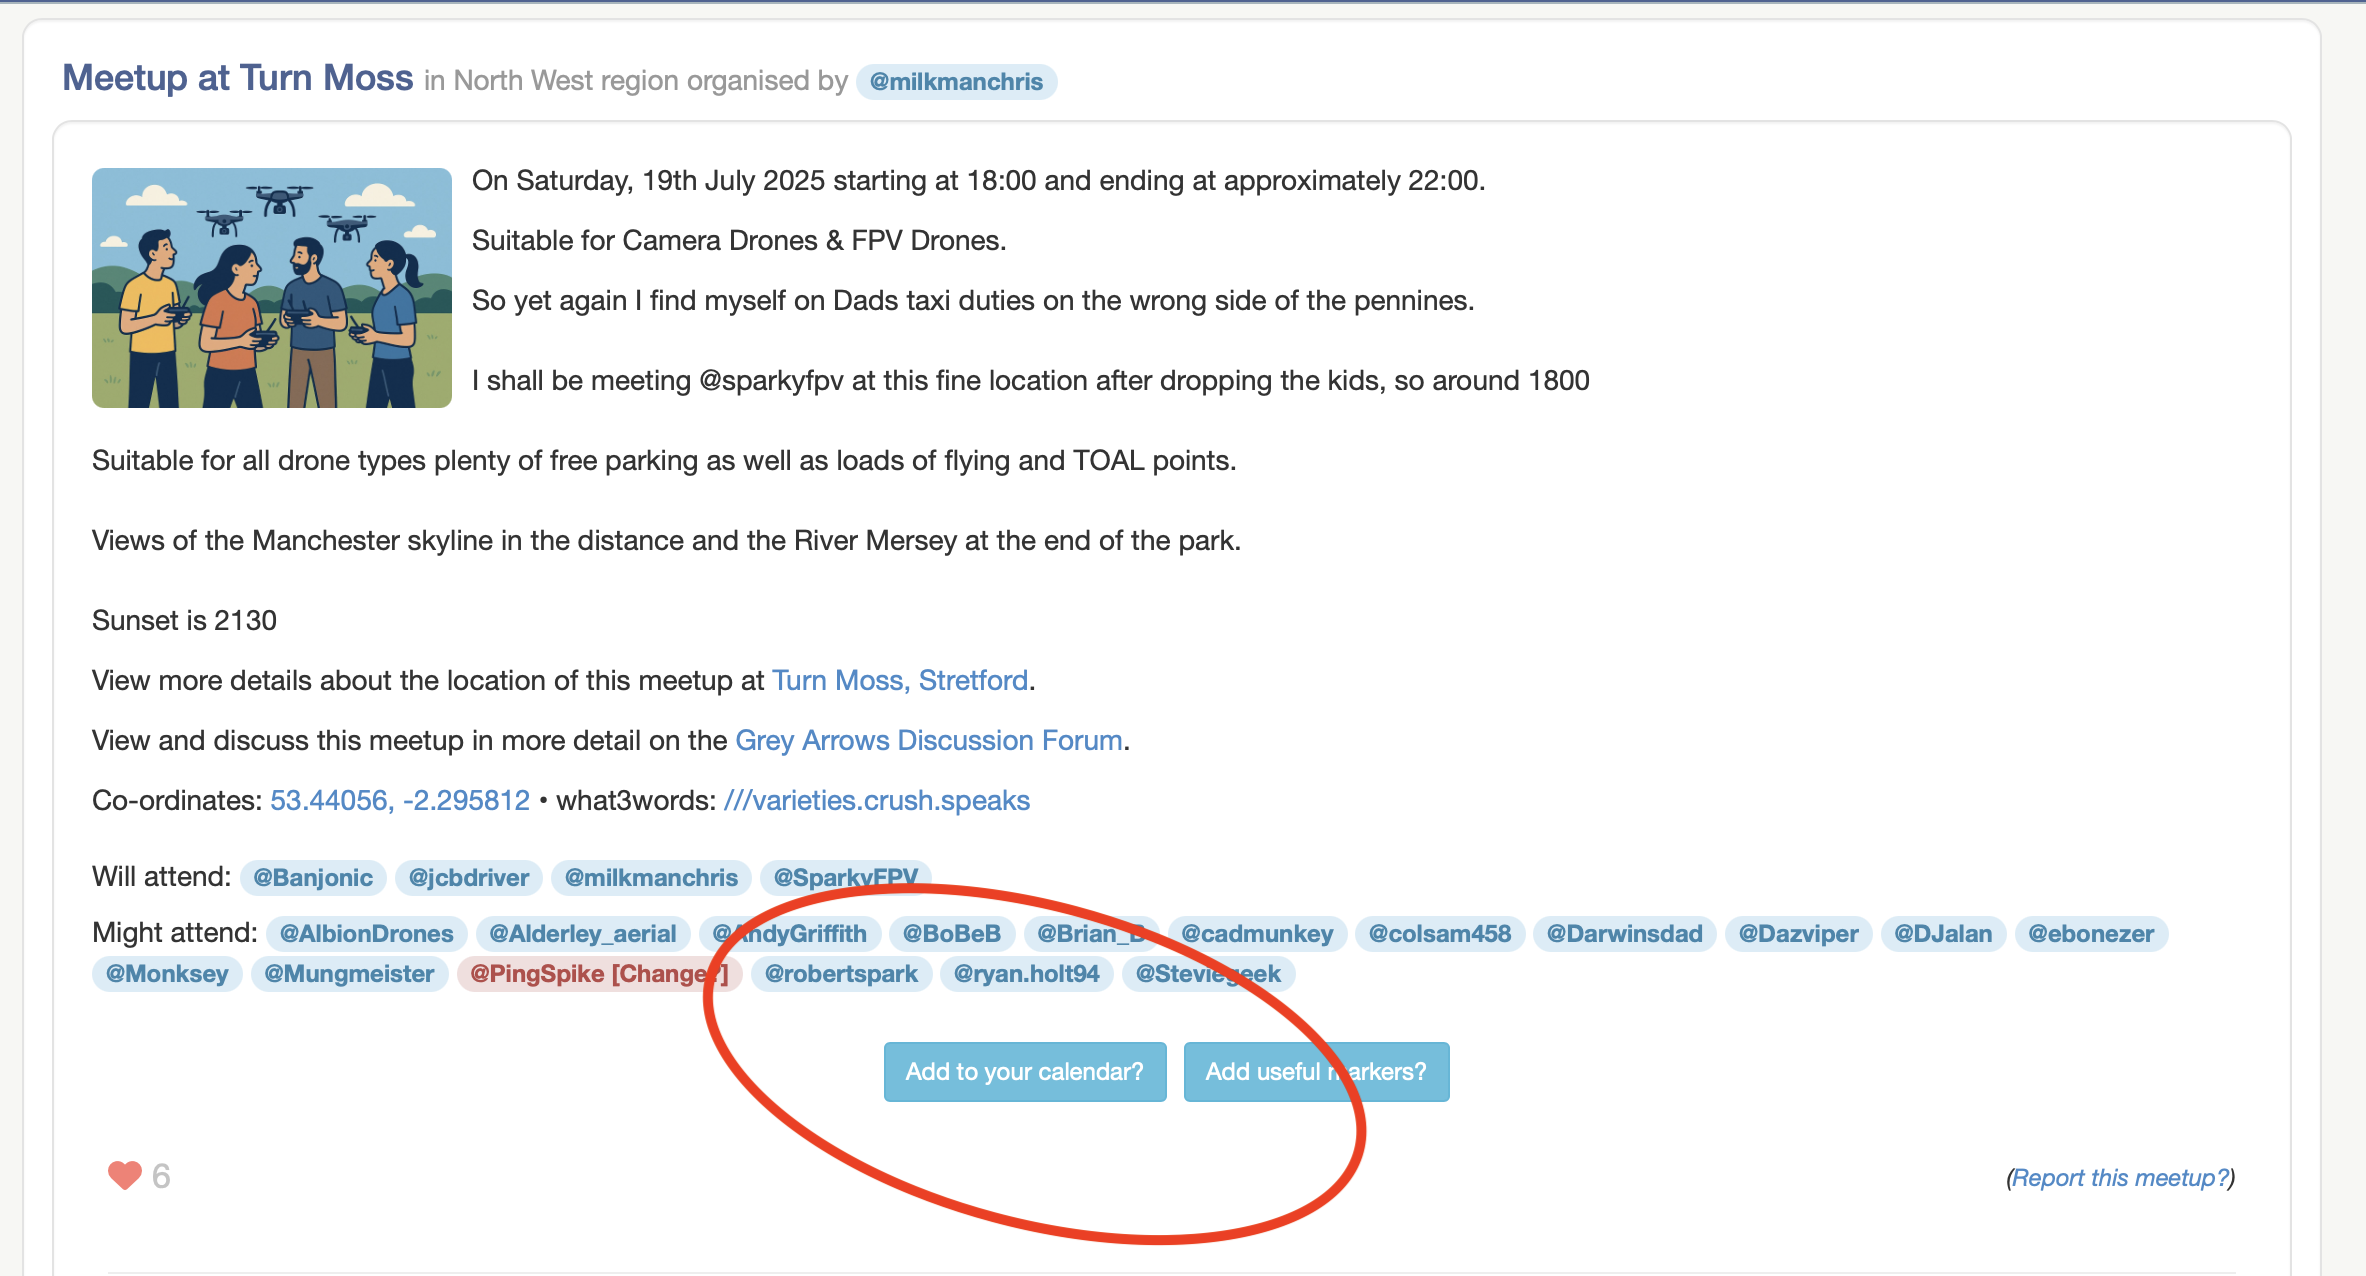This screenshot has width=2366, height=1276.
Task: Open the varieties.crush.speaks what3words link
Action: 876,800
